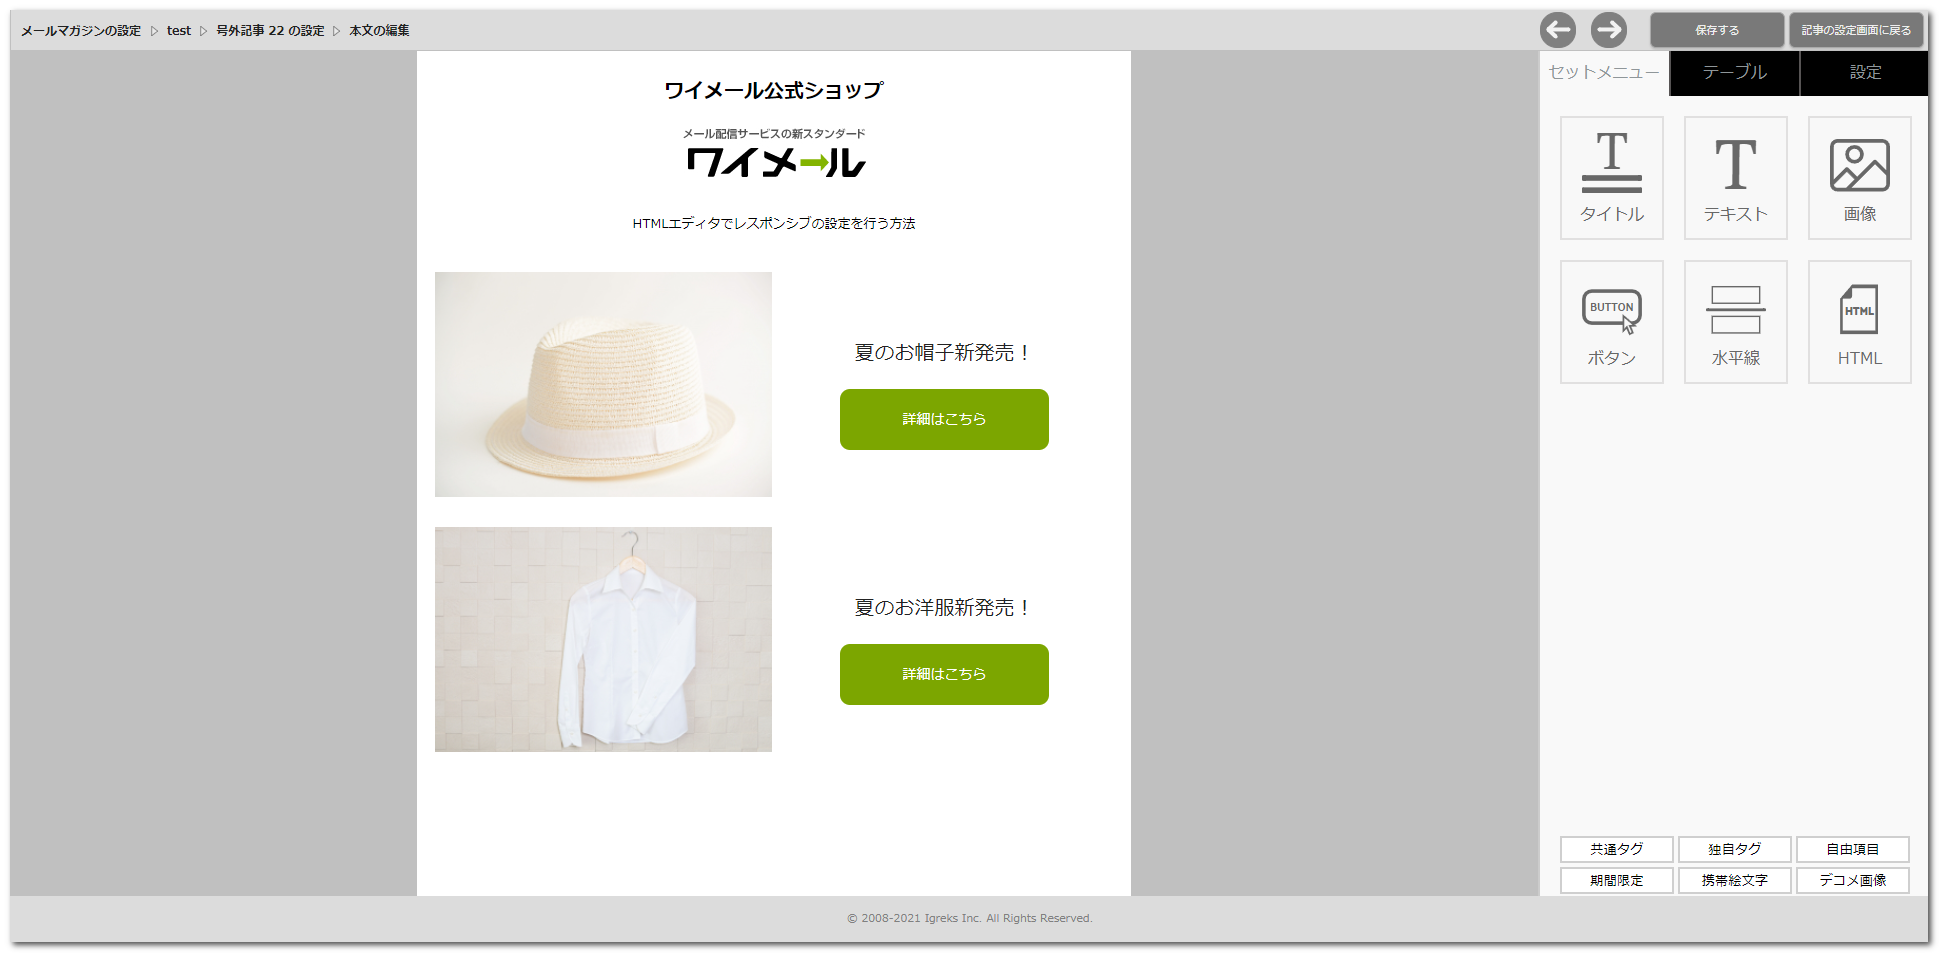The height and width of the screenshot is (953, 1939).
Task: Select the ボタン button block icon
Action: coord(1611,322)
